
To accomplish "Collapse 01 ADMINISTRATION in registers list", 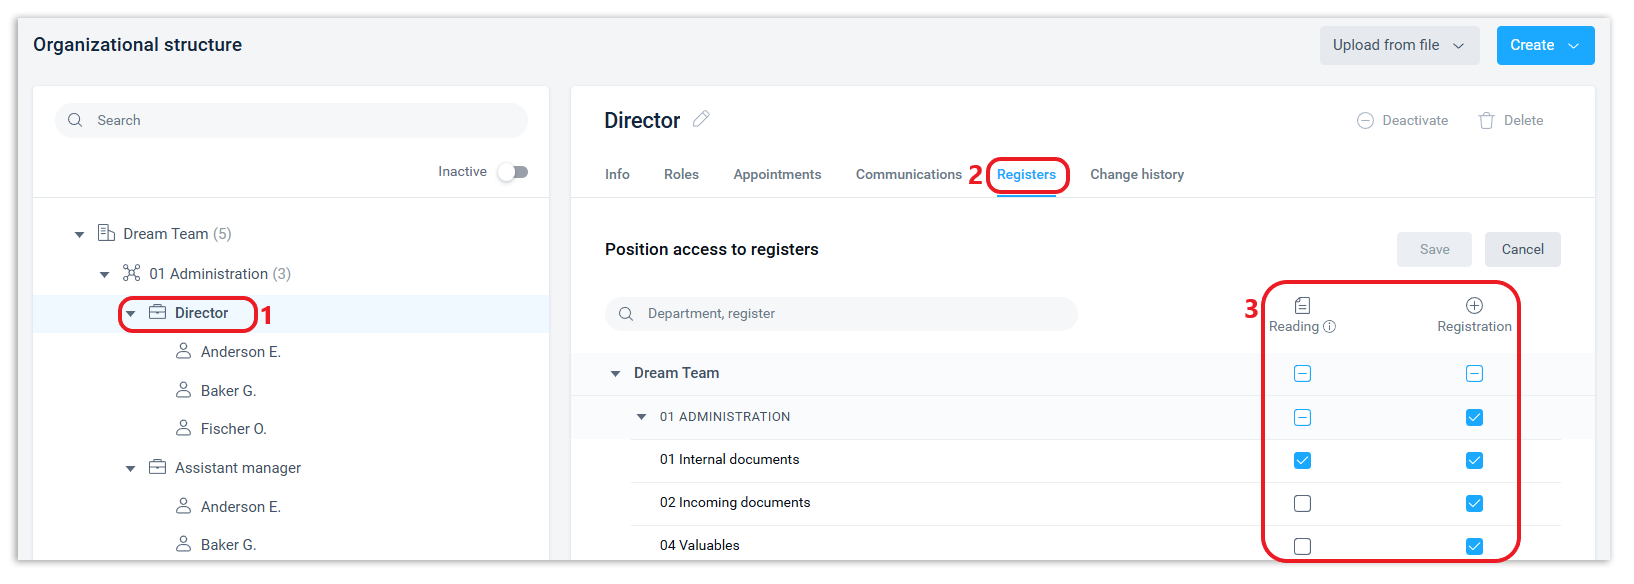I will pos(642,417).
